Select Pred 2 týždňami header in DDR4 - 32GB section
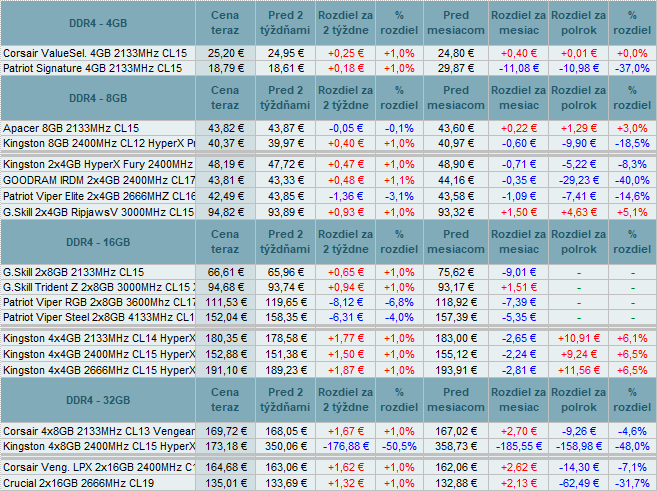This screenshot has width=657, height=491. point(285,400)
